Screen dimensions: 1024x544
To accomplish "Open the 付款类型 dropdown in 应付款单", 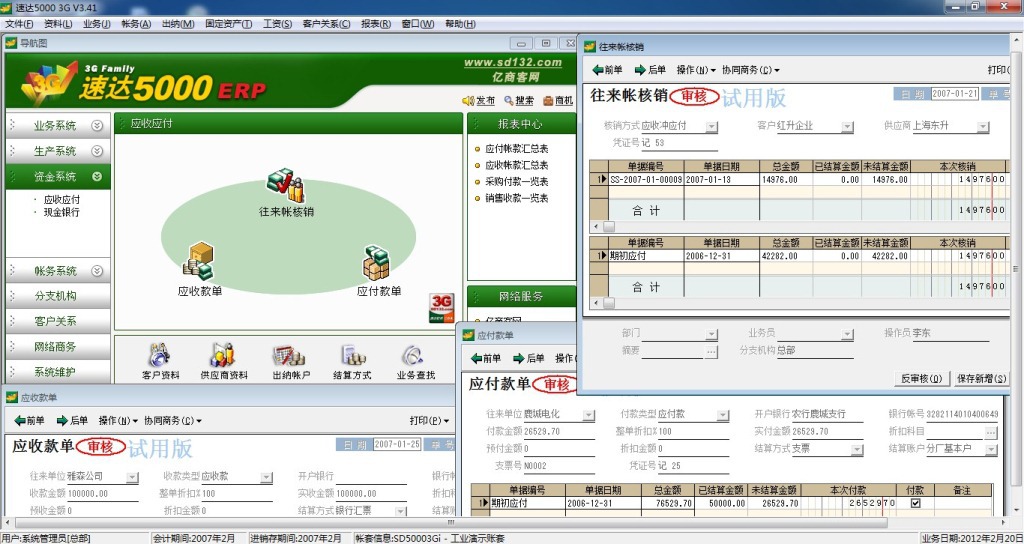I will coord(722,415).
